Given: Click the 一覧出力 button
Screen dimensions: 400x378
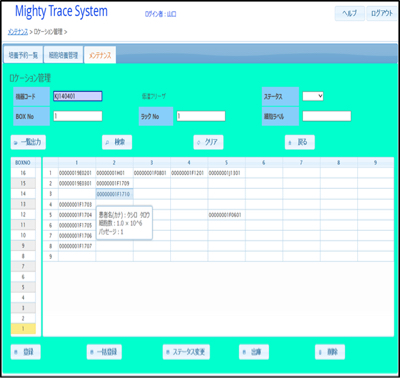Looking at the screenshot, I should click(28, 142).
